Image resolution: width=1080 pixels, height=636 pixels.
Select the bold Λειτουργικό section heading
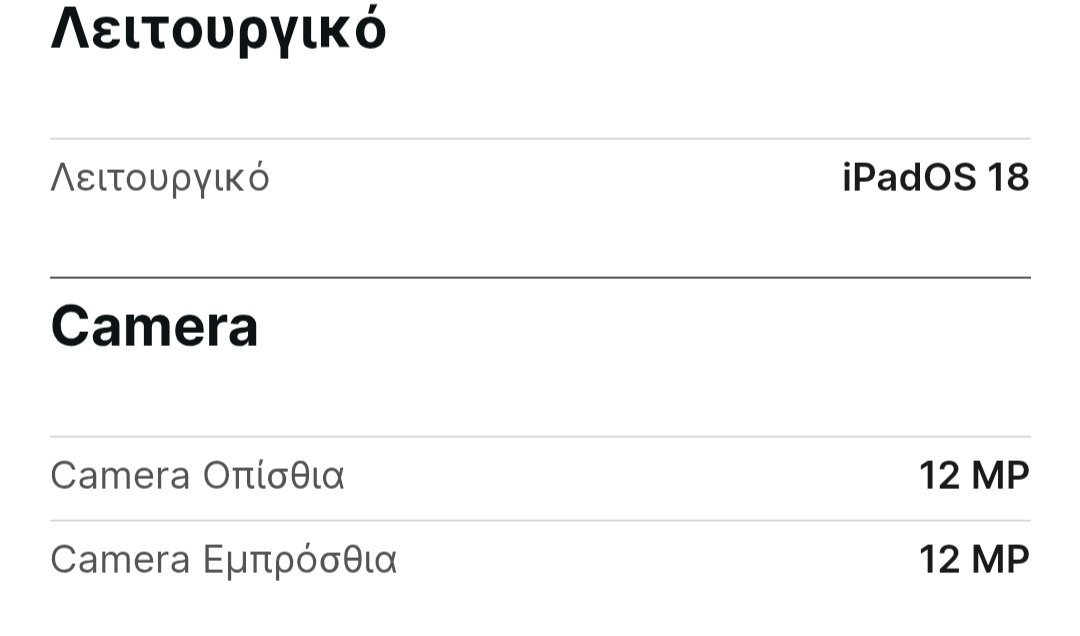pos(218,30)
